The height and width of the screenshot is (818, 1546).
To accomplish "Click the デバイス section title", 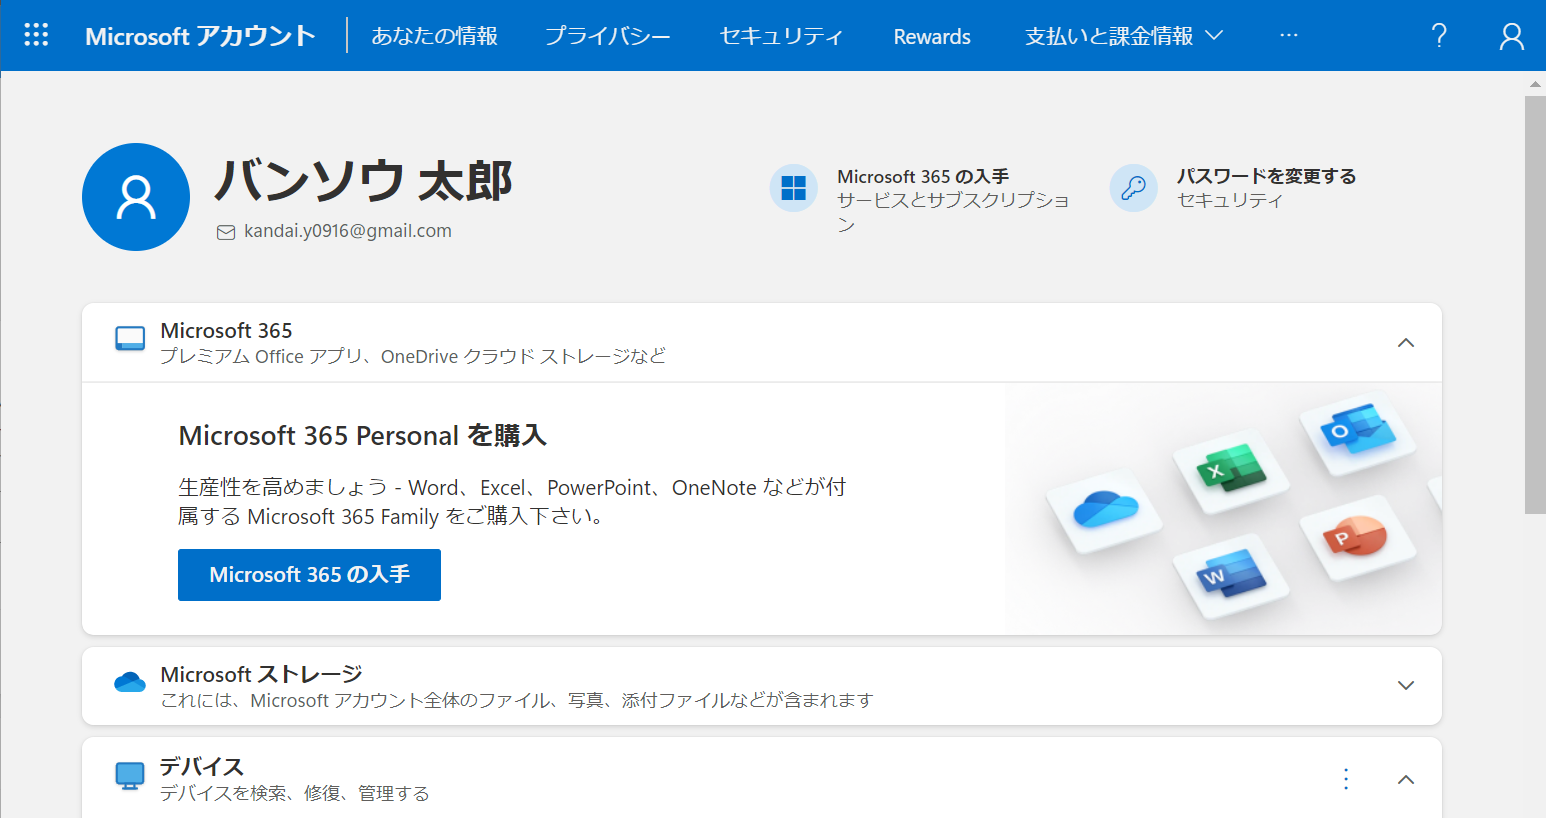I will (x=201, y=767).
